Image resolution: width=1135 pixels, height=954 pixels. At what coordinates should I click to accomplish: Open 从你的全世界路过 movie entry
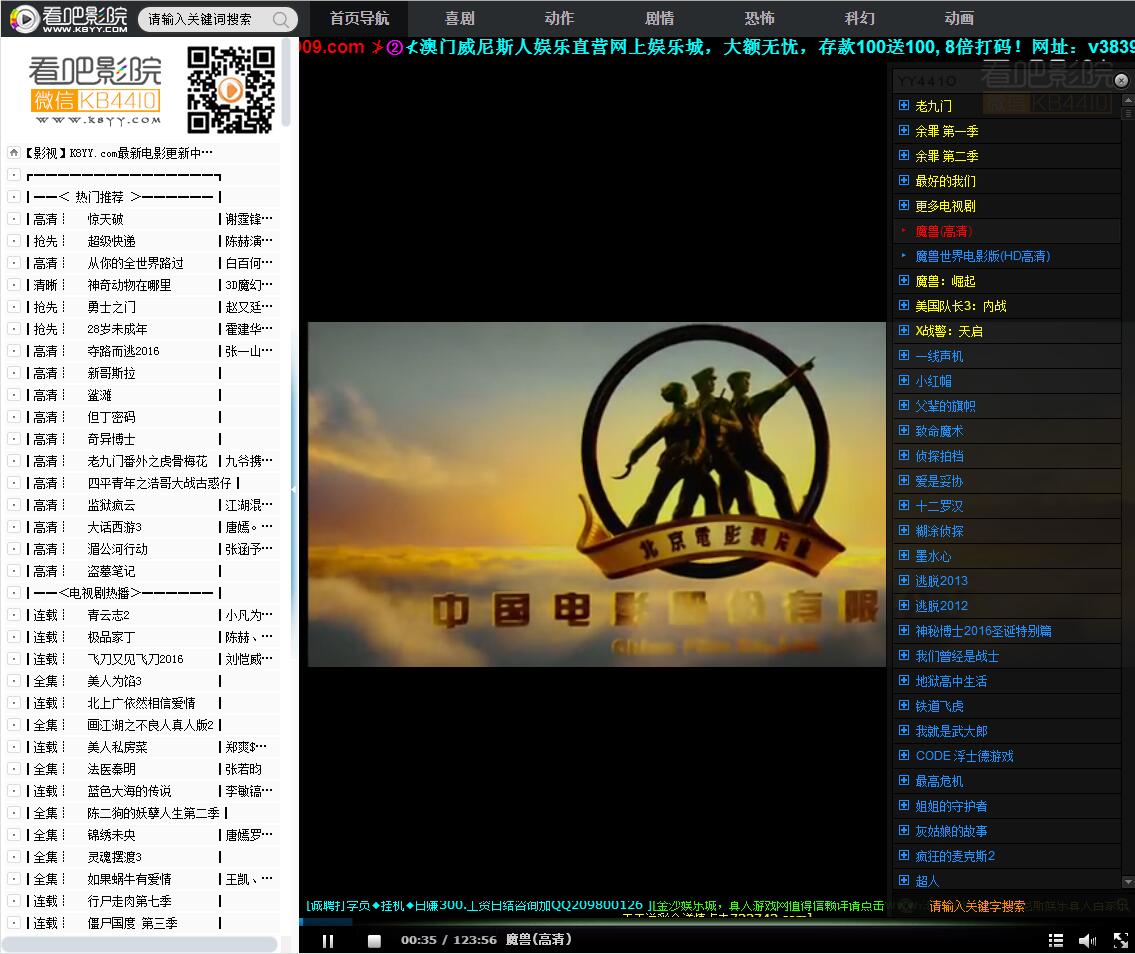[135, 263]
